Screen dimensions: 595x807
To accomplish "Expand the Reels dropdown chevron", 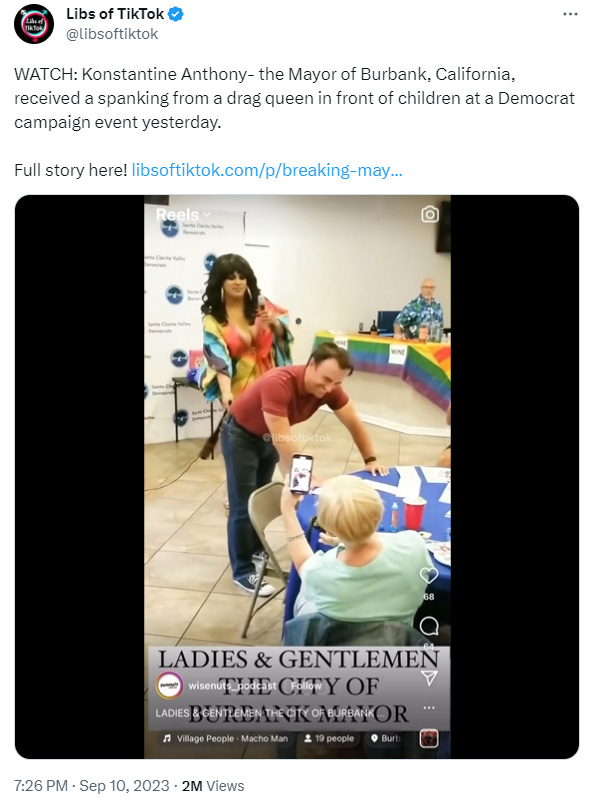I will coord(207,215).
